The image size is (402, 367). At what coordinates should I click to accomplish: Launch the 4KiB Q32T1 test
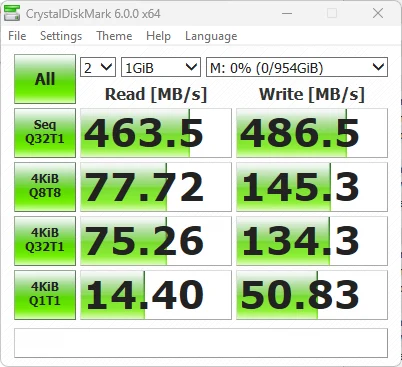point(45,241)
